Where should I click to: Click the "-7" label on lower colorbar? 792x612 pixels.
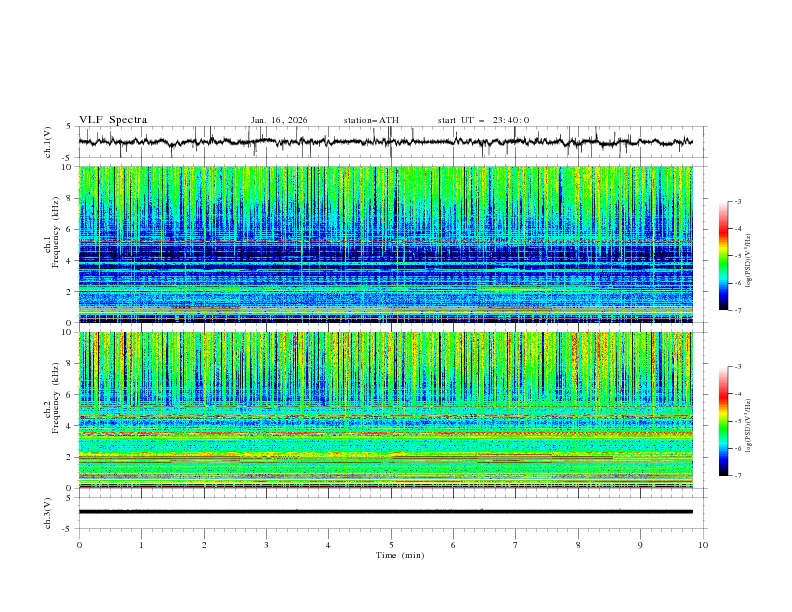pyautogui.click(x=738, y=476)
